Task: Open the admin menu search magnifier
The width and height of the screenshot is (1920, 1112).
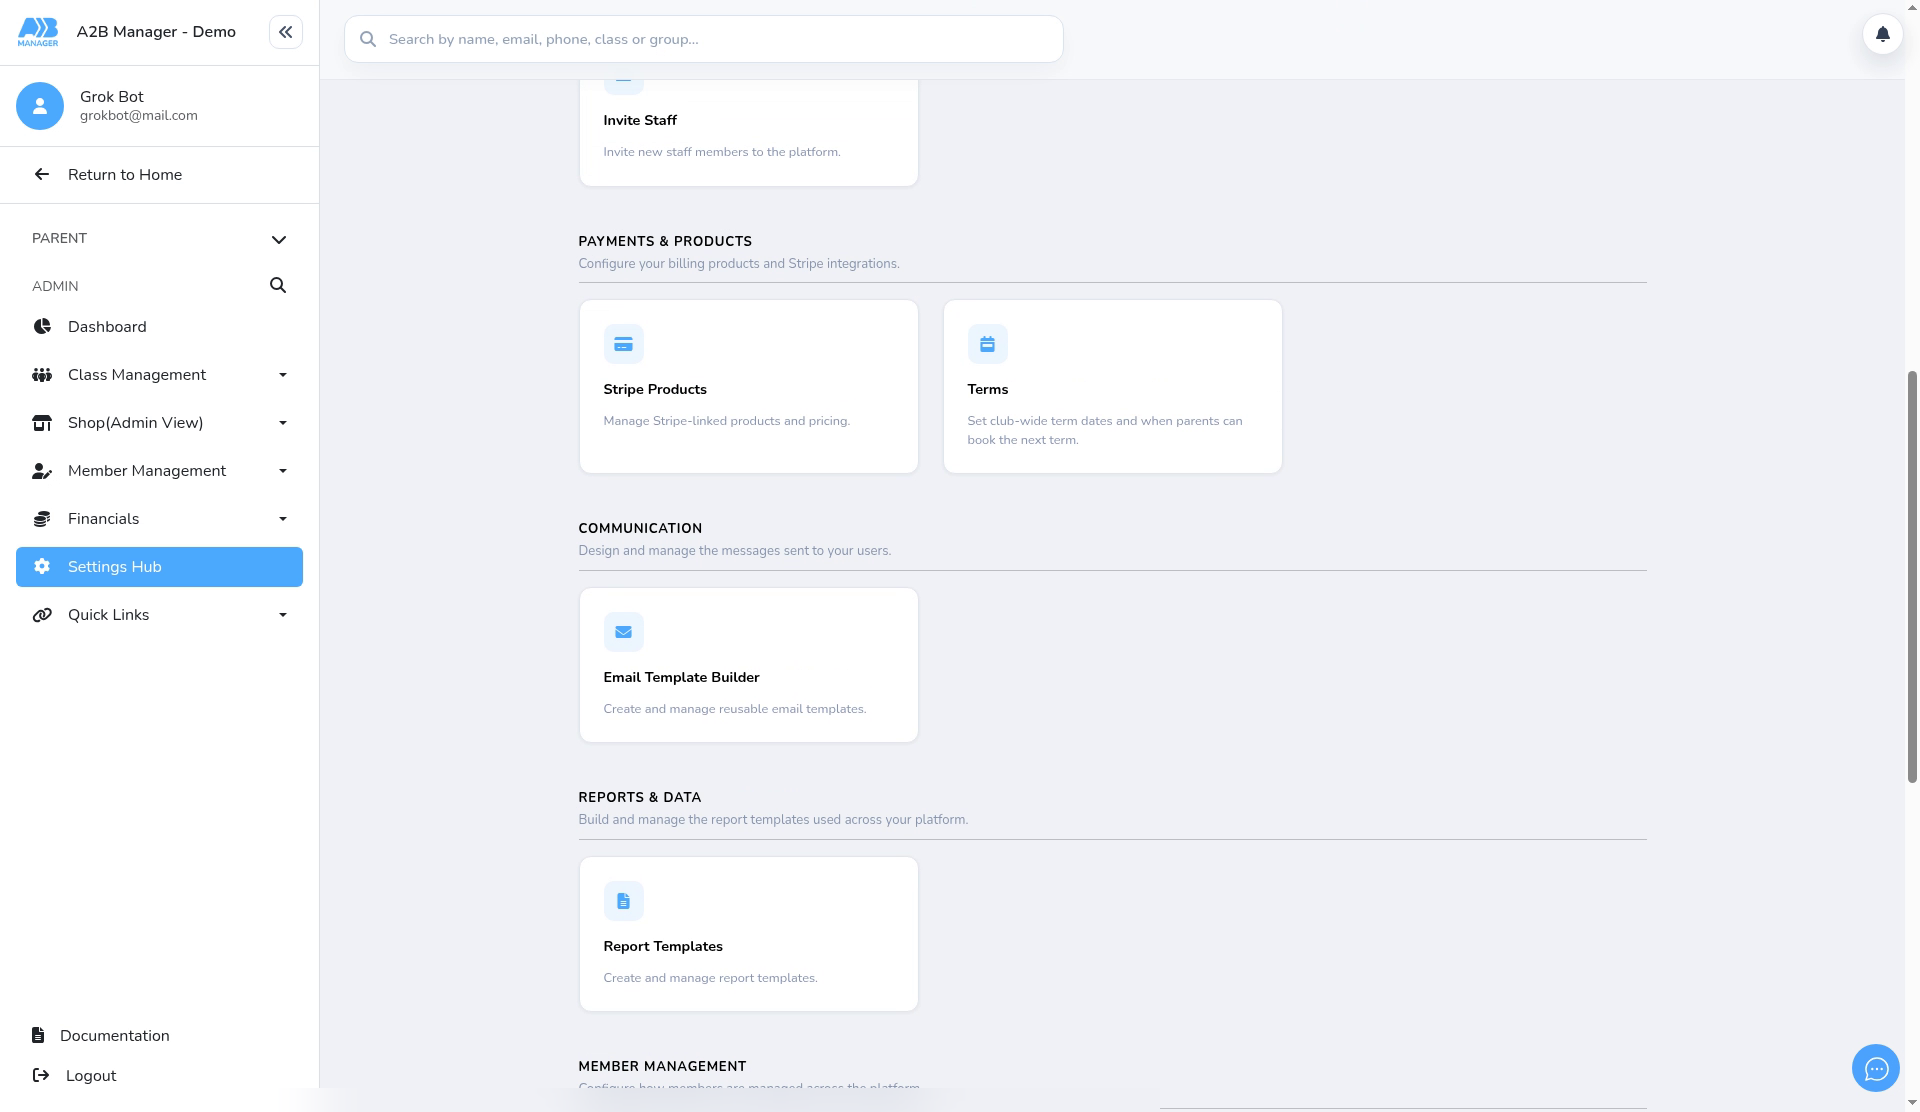Action: (278, 286)
